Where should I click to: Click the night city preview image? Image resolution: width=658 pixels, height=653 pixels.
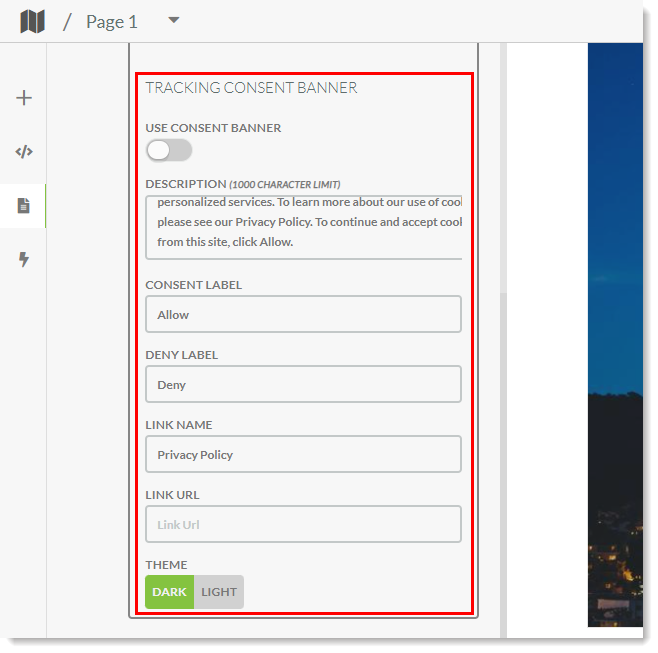point(615,334)
